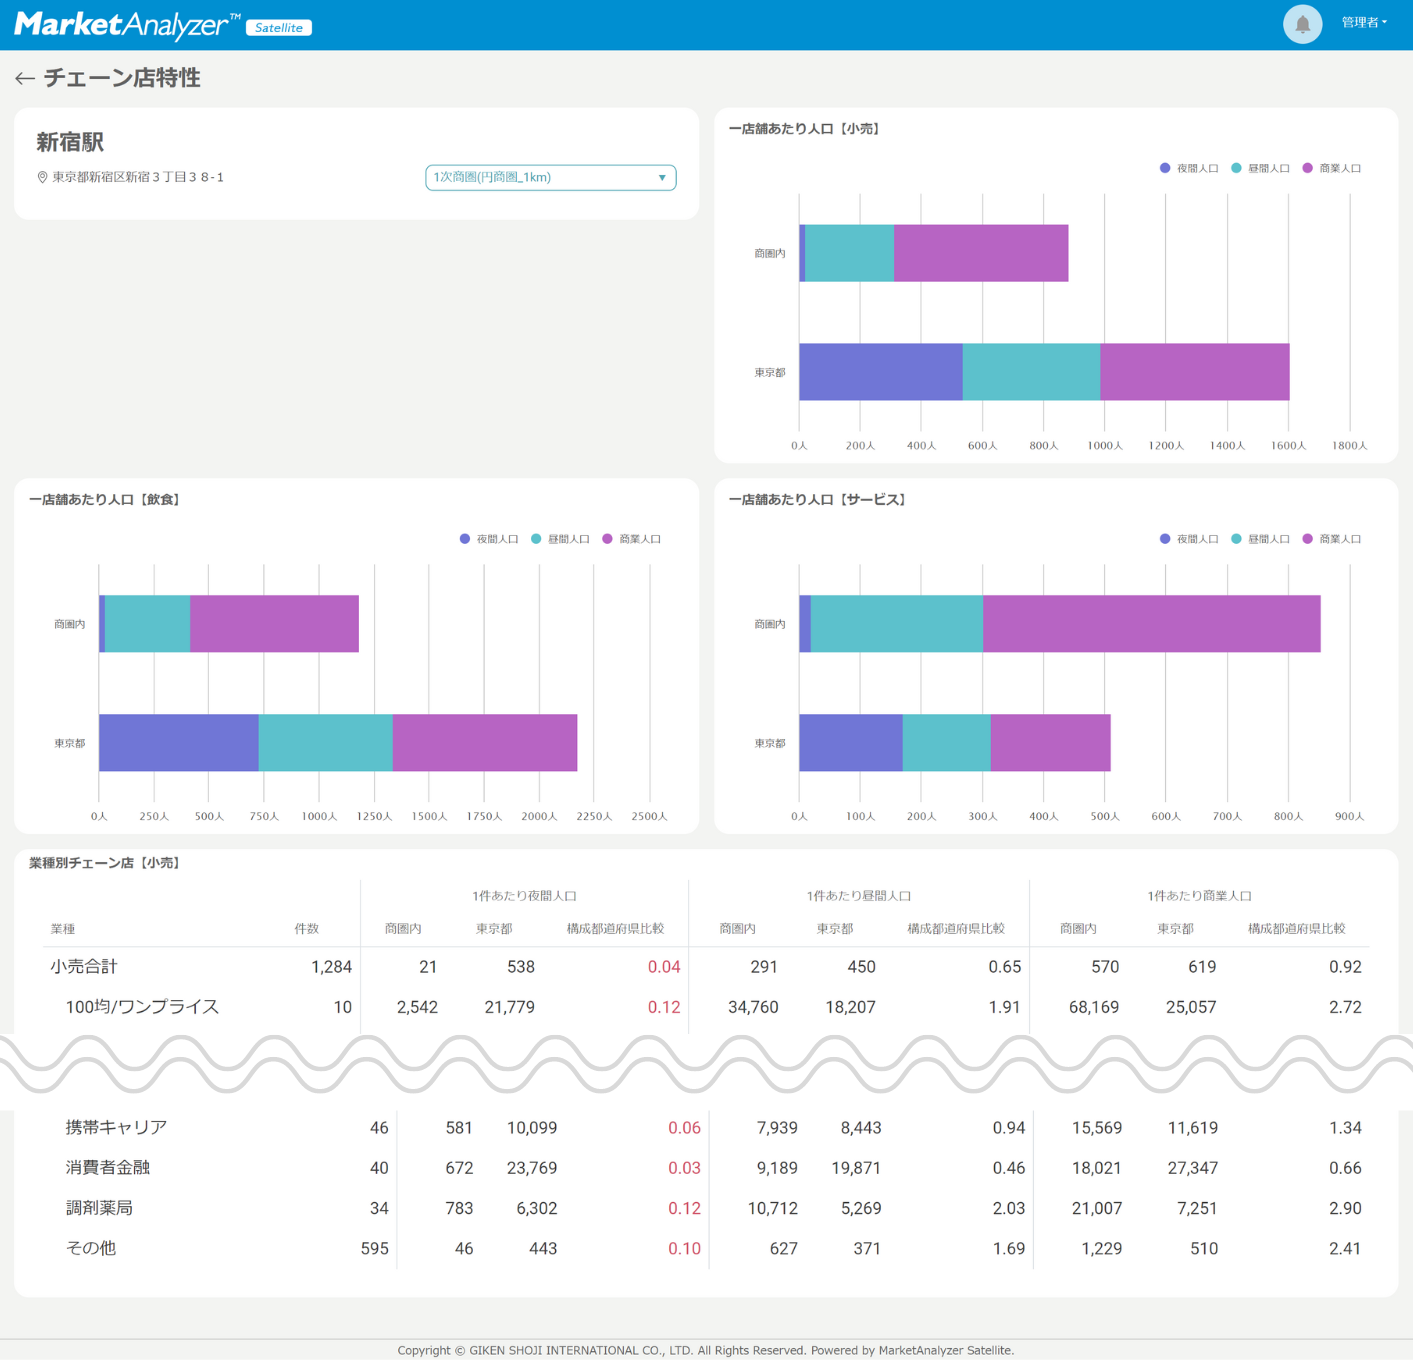Click the purple 商業人口 segment of 東京都 小売 bar

(x=1195, y=373)
